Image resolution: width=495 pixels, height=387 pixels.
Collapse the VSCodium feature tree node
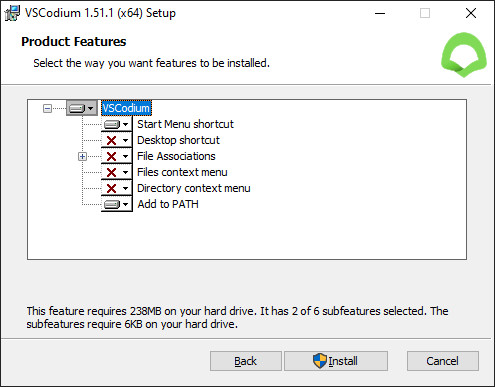click(x=48, y=108)
